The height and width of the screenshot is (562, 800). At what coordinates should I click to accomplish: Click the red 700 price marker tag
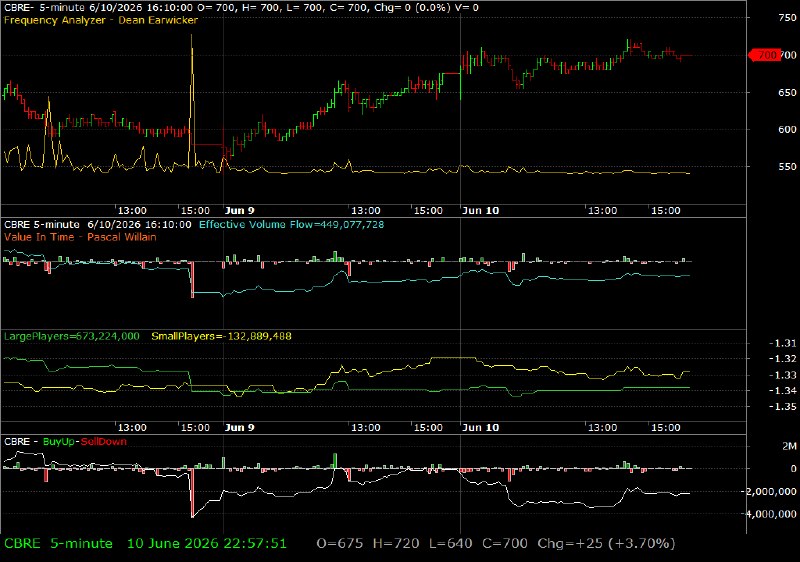(x=764, y=55)
